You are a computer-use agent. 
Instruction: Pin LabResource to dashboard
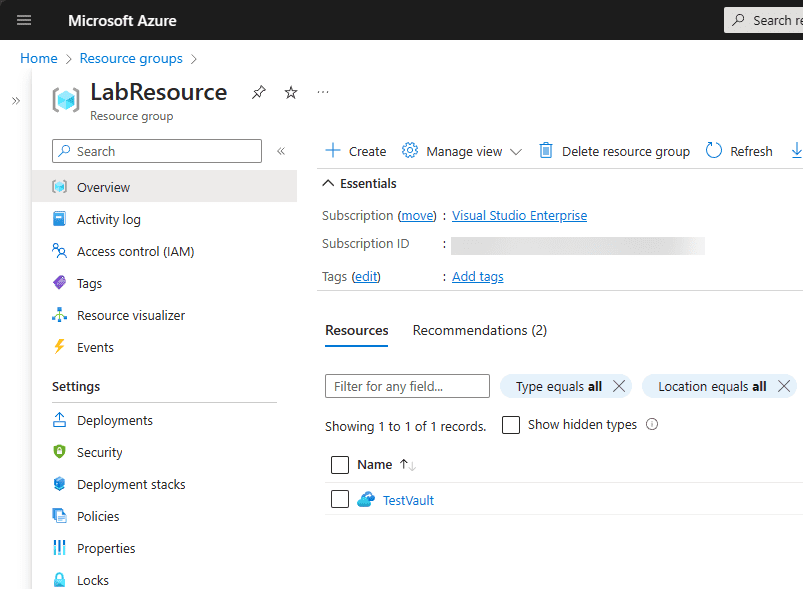click(259, 92)
